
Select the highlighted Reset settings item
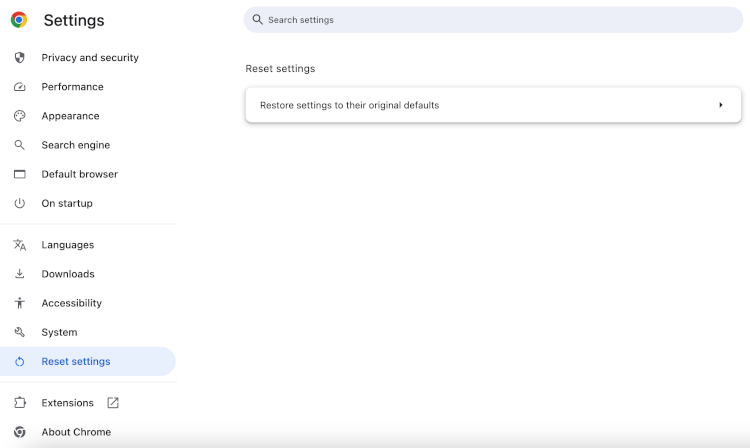tap(88, 361)
